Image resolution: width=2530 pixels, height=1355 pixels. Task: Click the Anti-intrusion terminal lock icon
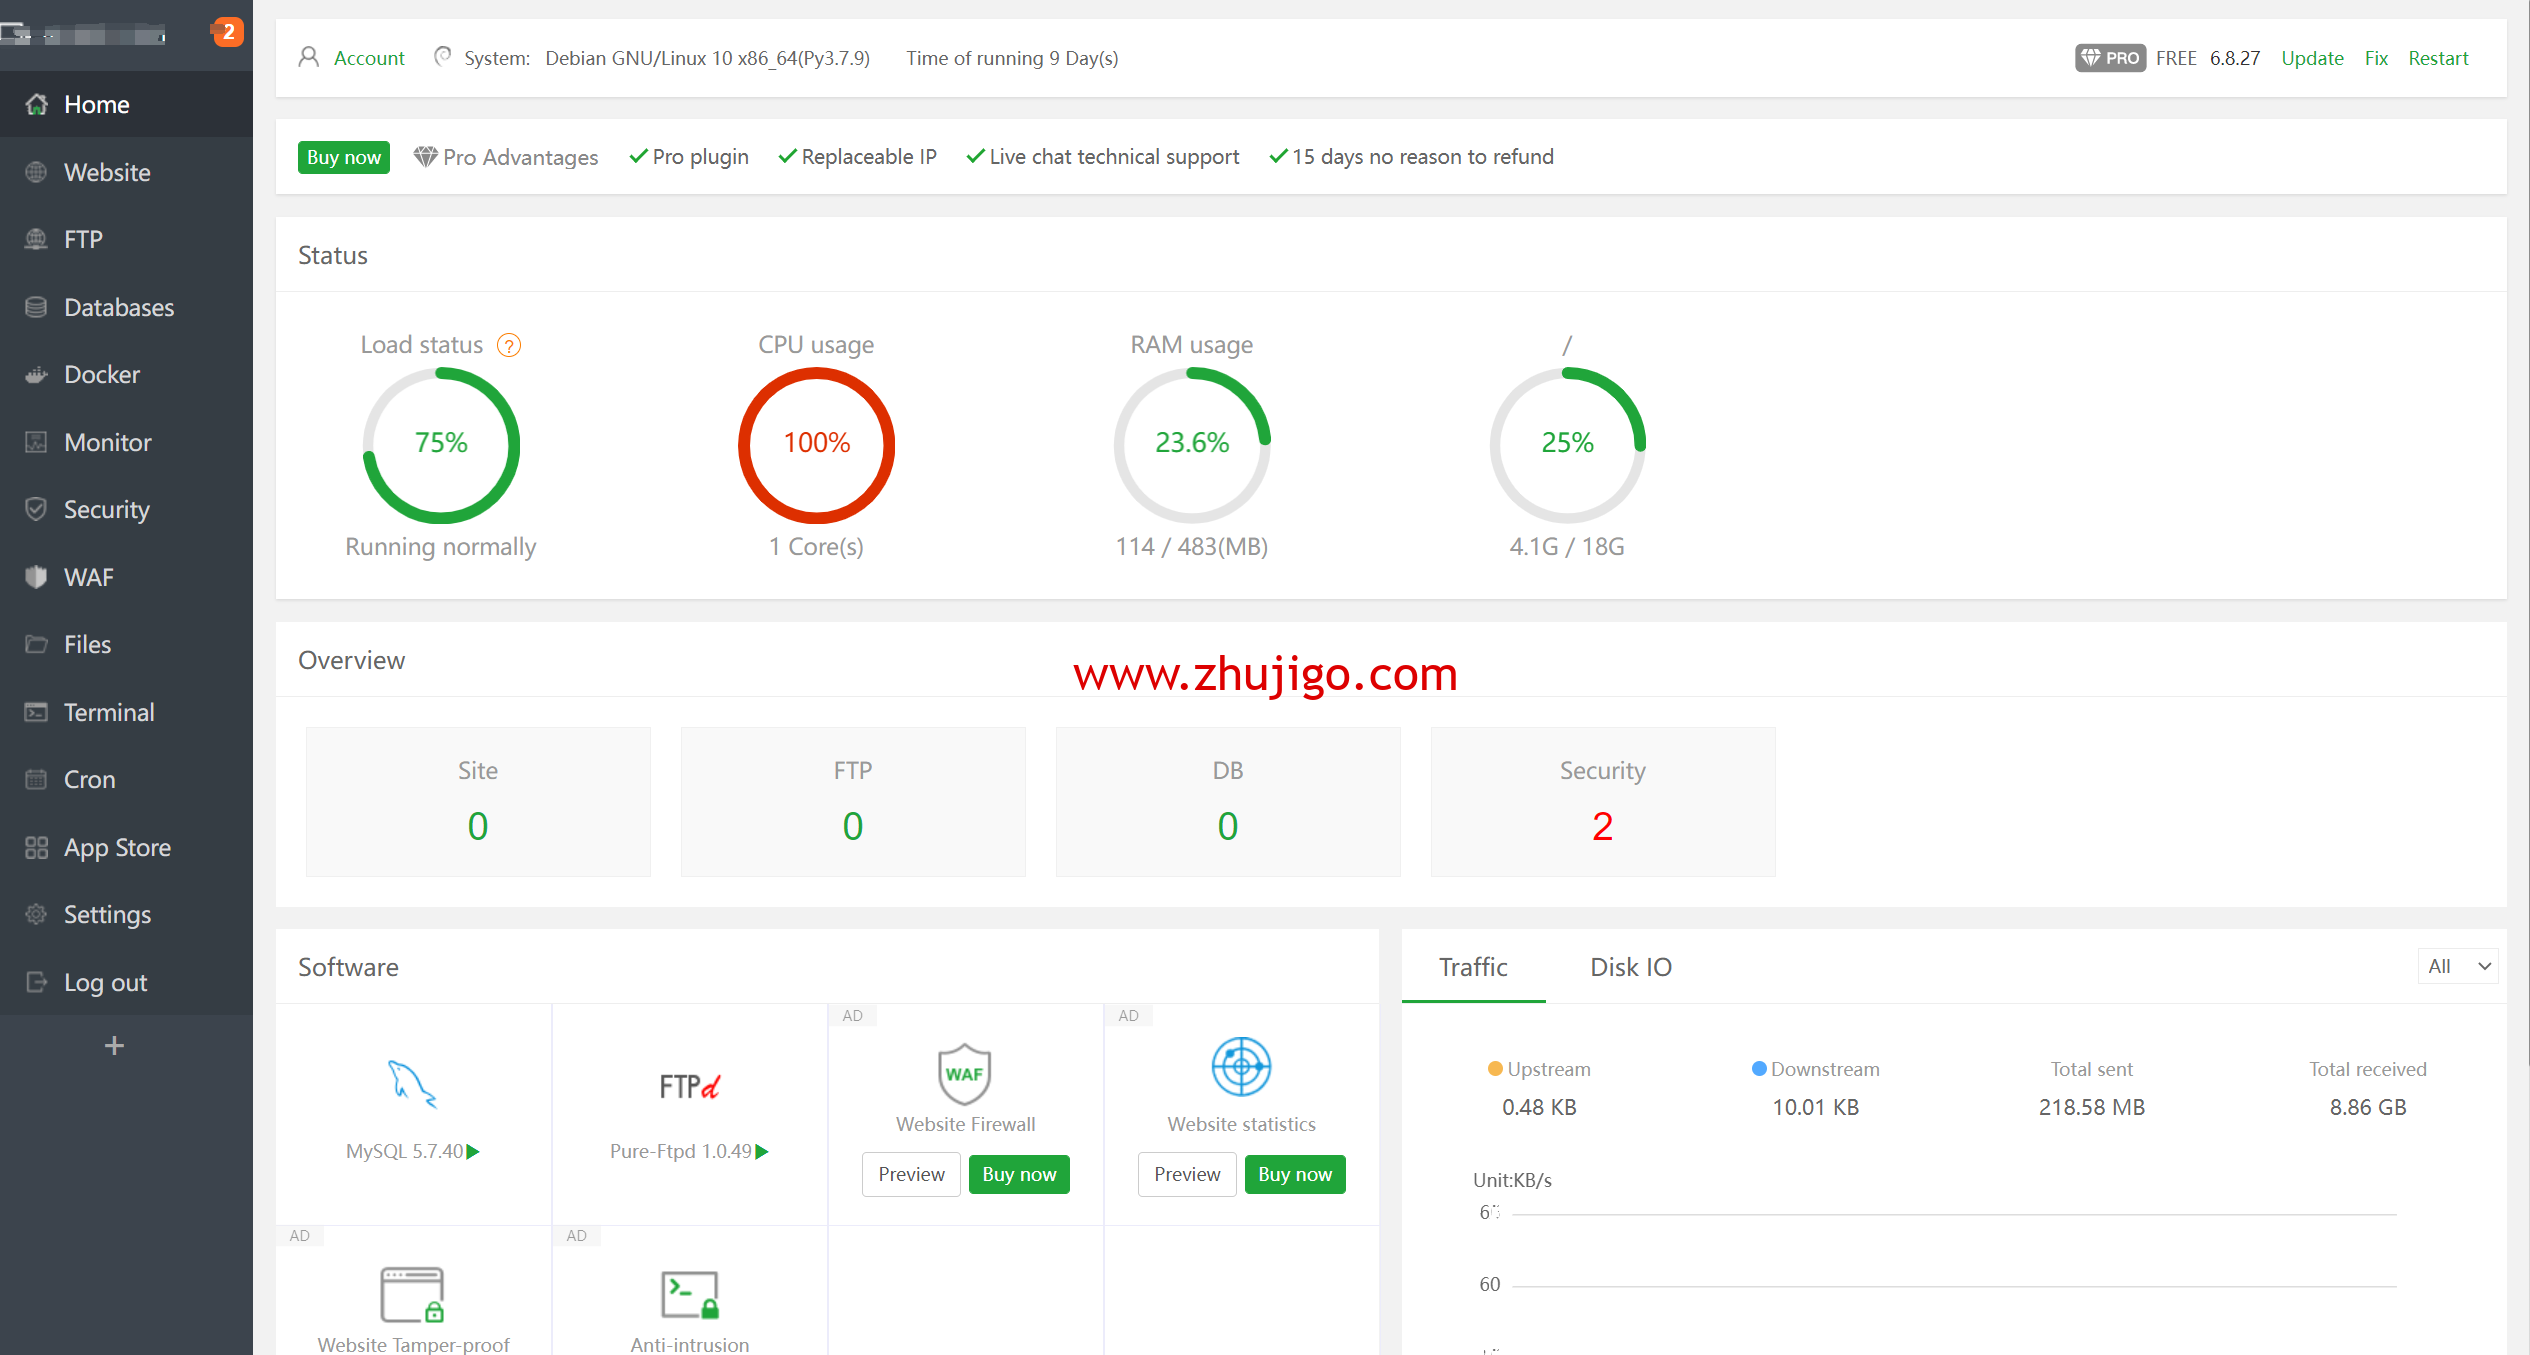coord(689,1295)
